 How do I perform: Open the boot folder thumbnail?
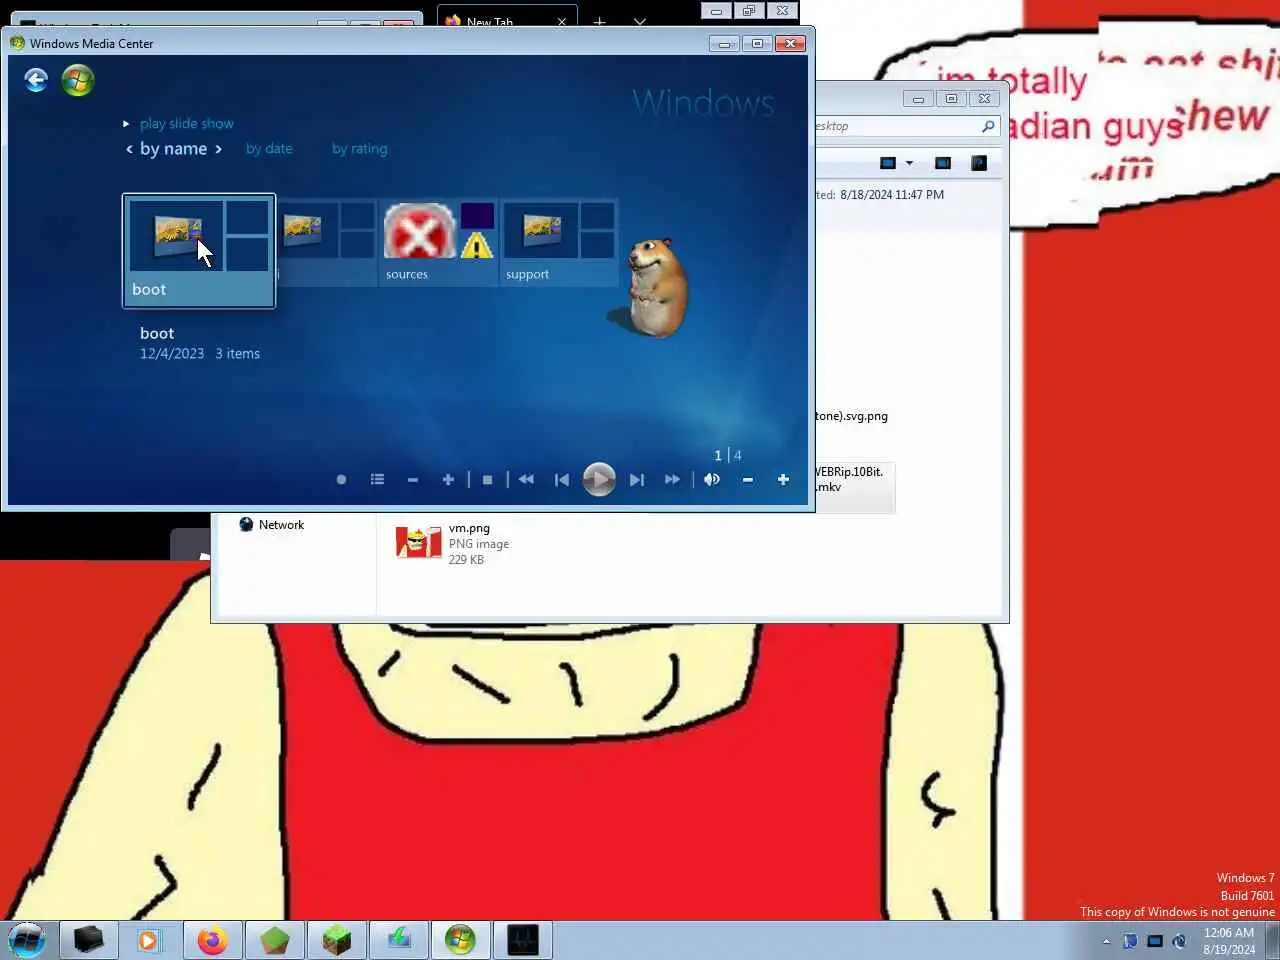[x=199, y=251]
